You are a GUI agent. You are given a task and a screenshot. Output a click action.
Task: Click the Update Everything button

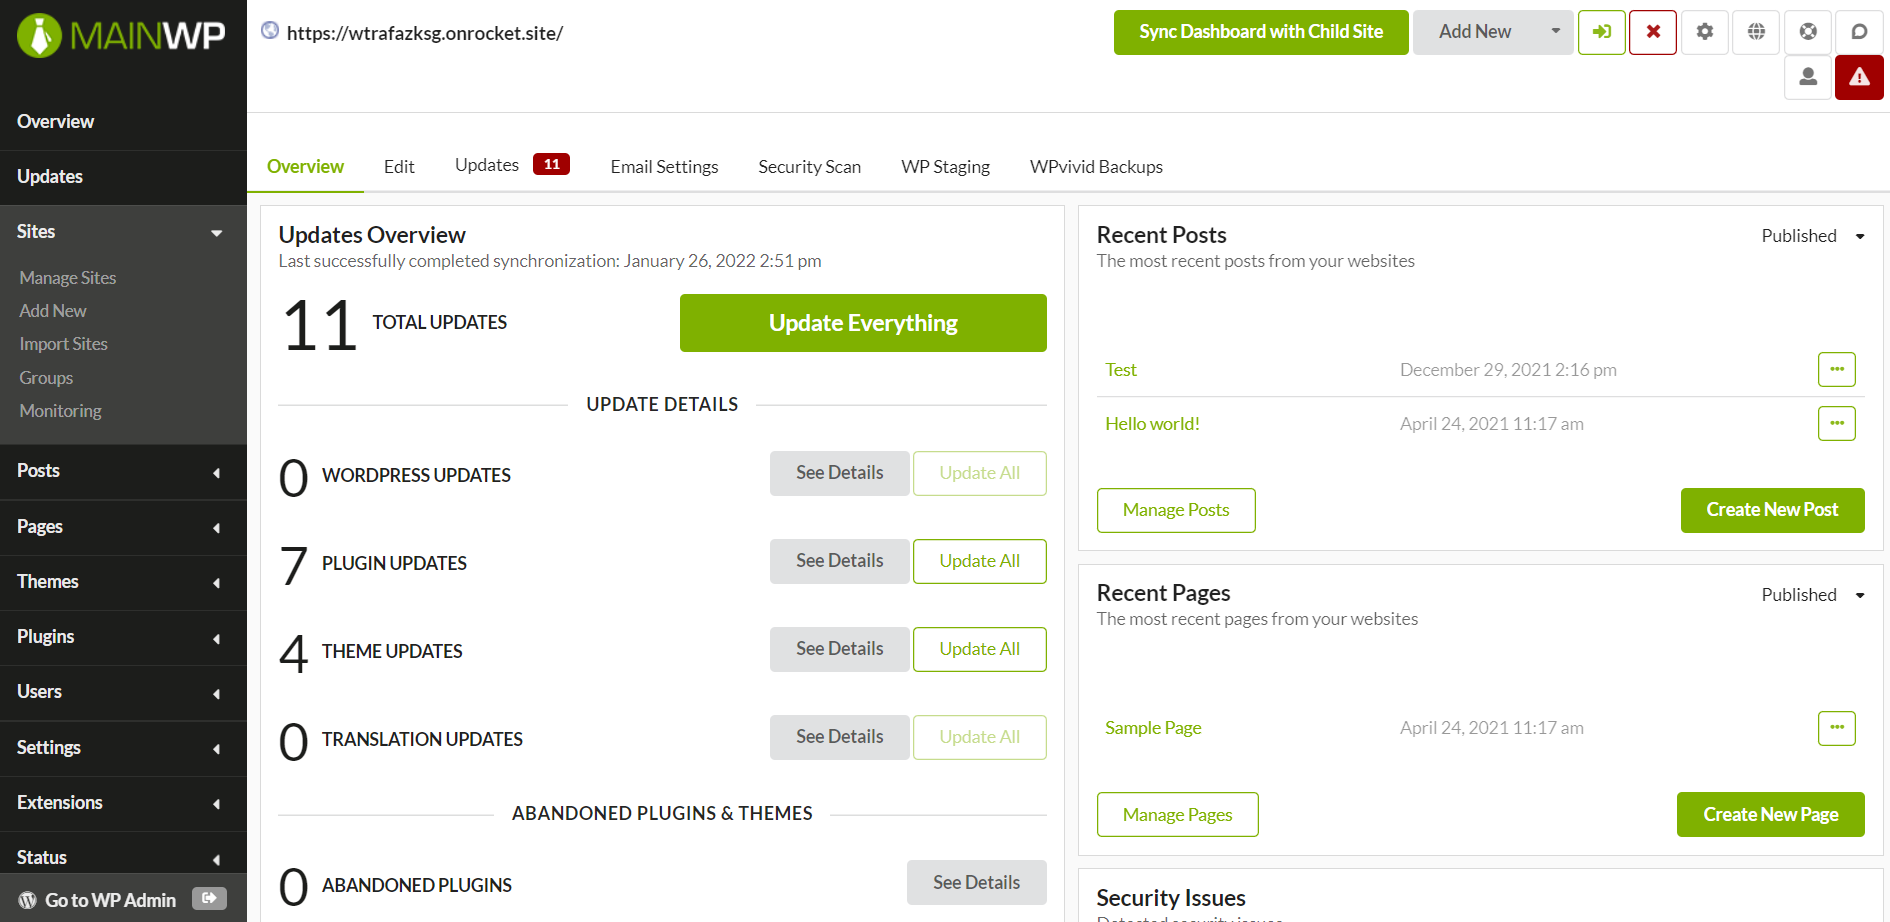coord(863,323)
